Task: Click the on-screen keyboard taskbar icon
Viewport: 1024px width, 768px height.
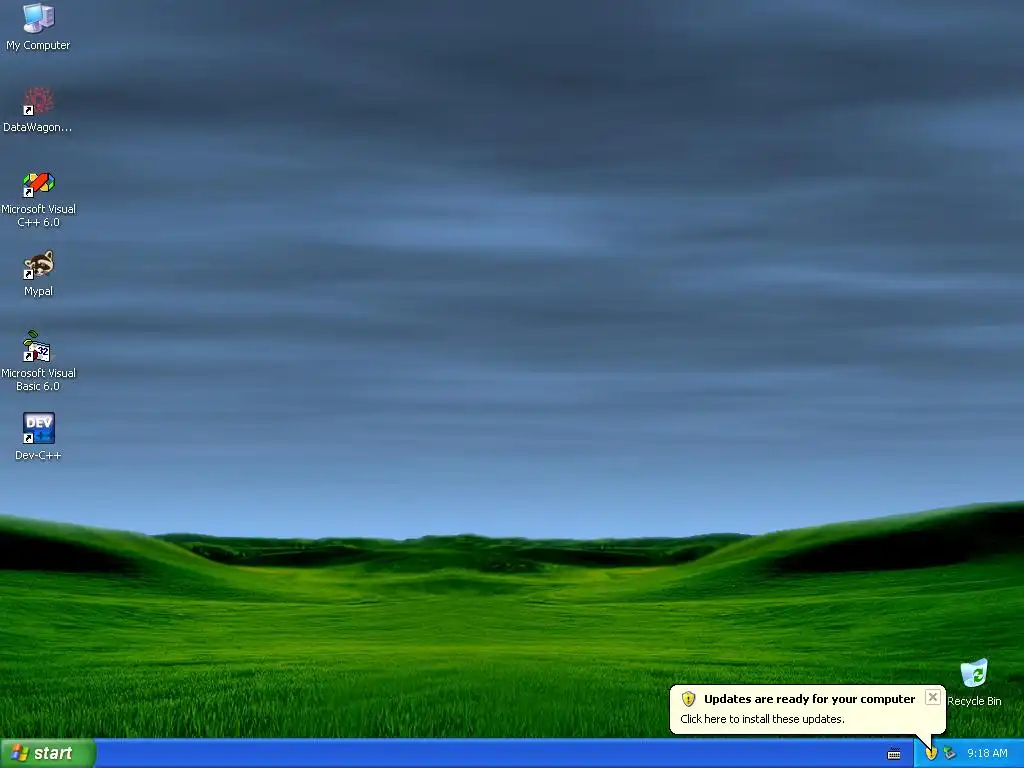Action: [894, 754]
